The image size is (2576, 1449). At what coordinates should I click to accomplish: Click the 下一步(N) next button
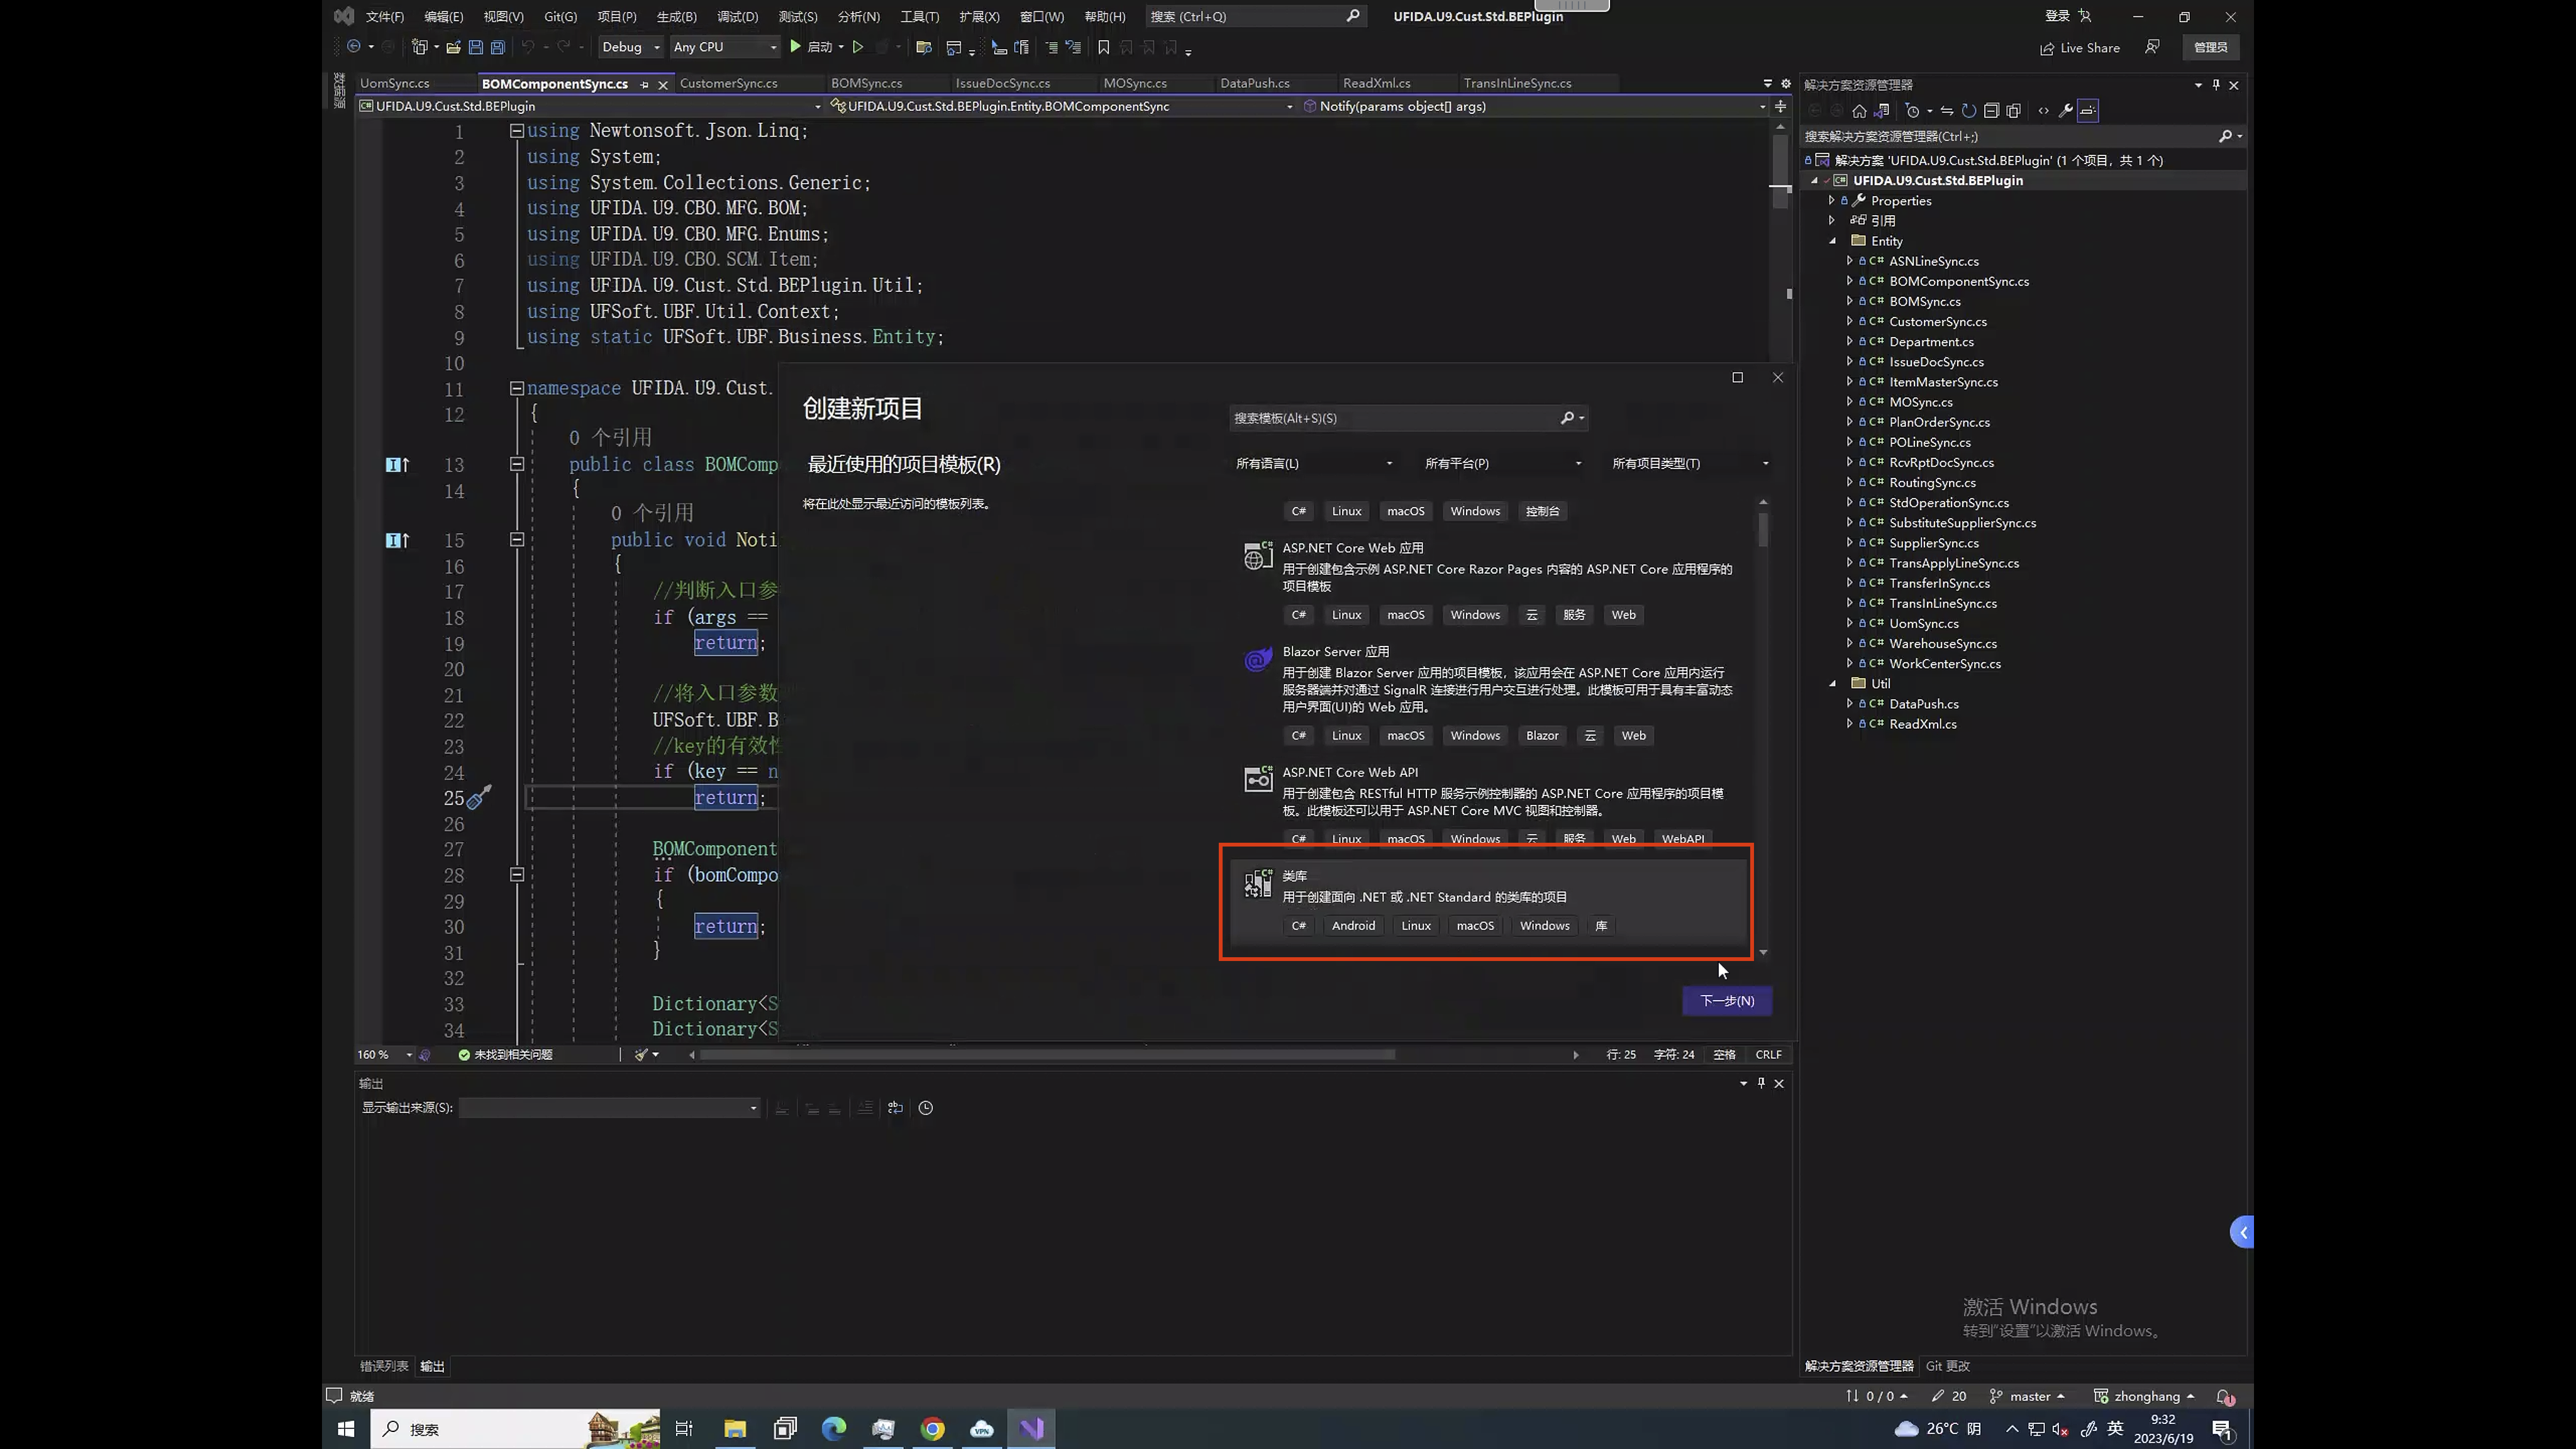pos(1726,1000)
